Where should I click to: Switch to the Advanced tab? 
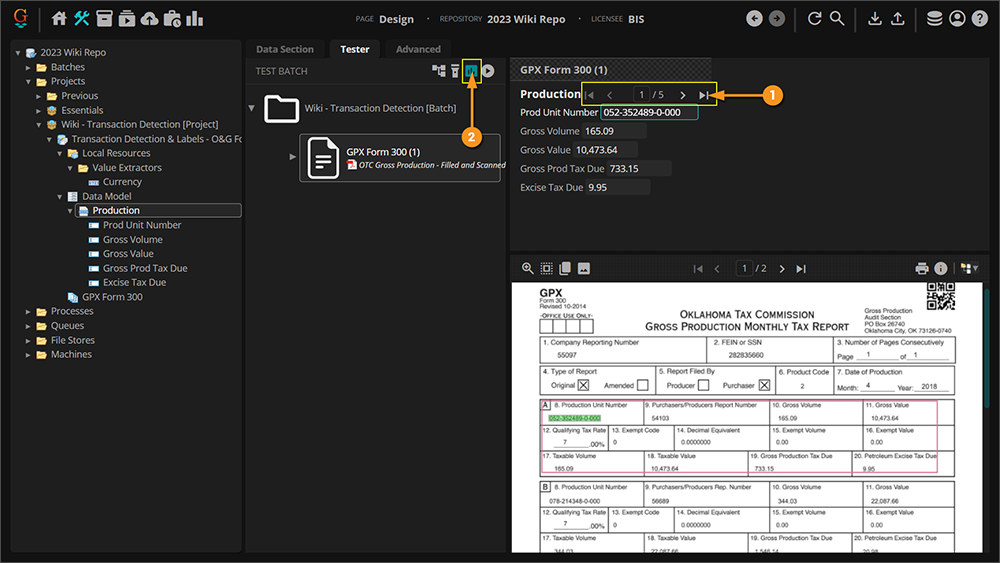418,49
